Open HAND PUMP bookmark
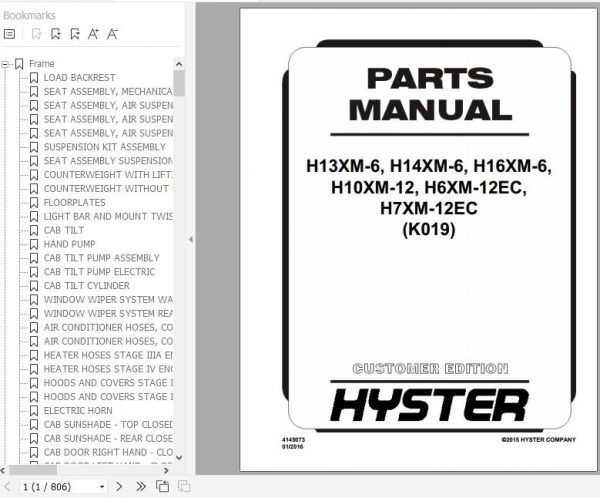Image resolution: width=600 pixels, height=498 pixels. (x=69, y=244)
